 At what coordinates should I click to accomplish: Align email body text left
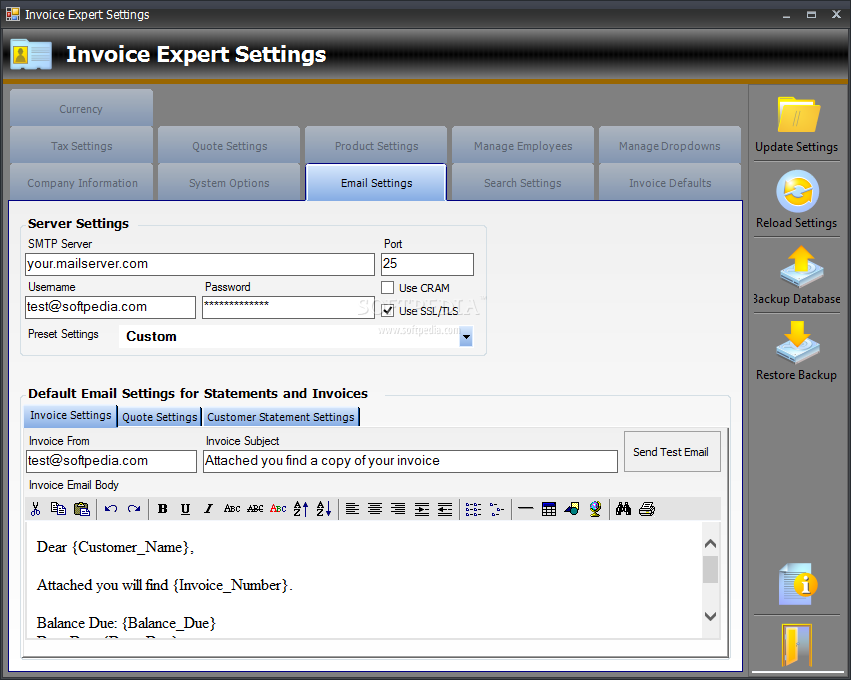click(x=352, y=509)
